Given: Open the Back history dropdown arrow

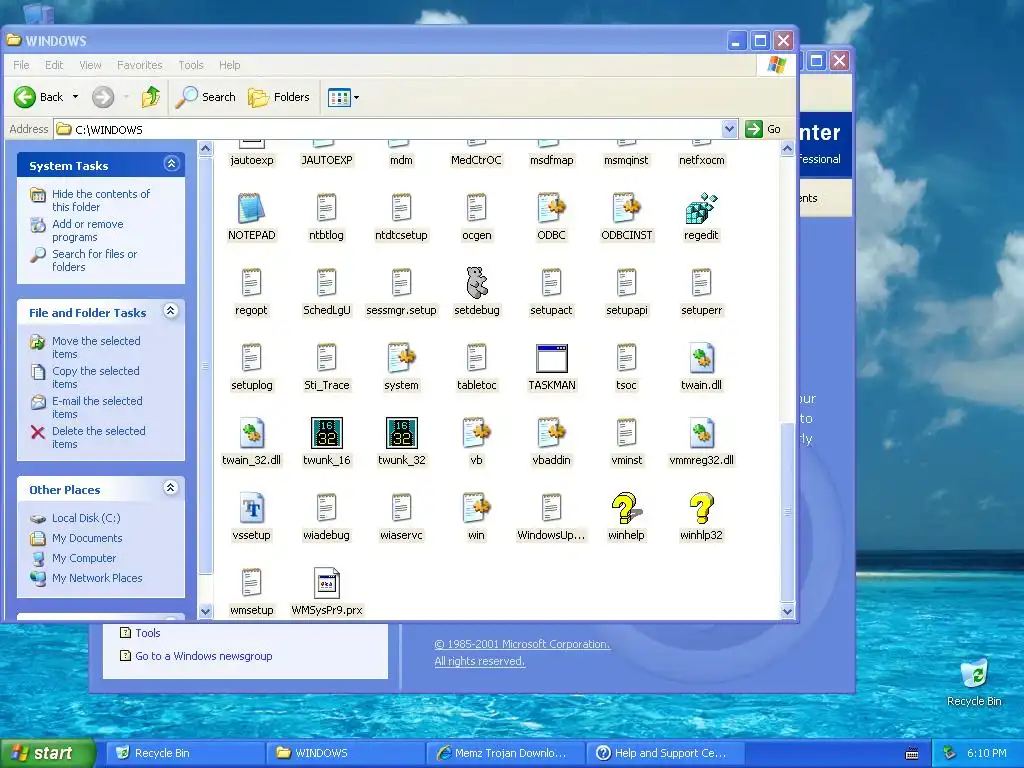Looking at the screenshot, I should point(76,97).
